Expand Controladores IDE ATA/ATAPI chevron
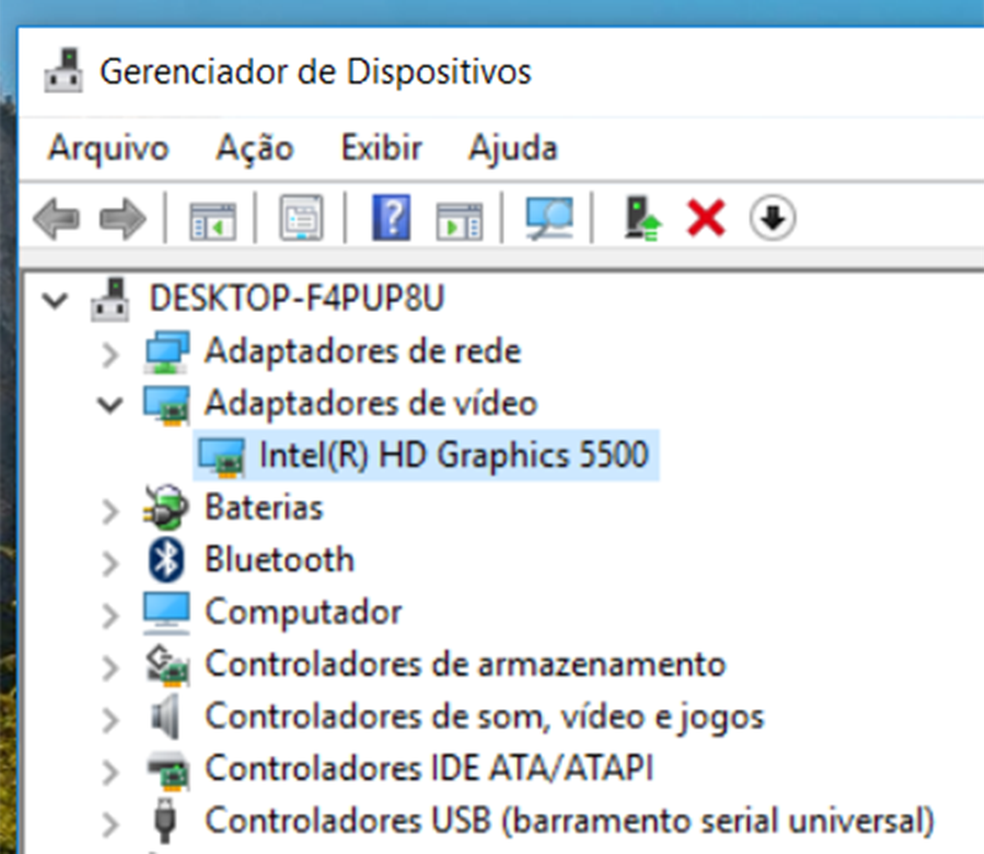This screenshot has height=854, width=984. (x=110, y=772)
